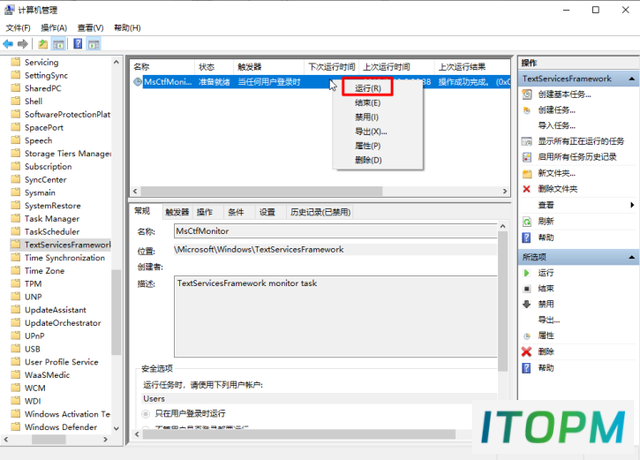Toggle the Action pane toolbar icon

(x=94, y=44)
